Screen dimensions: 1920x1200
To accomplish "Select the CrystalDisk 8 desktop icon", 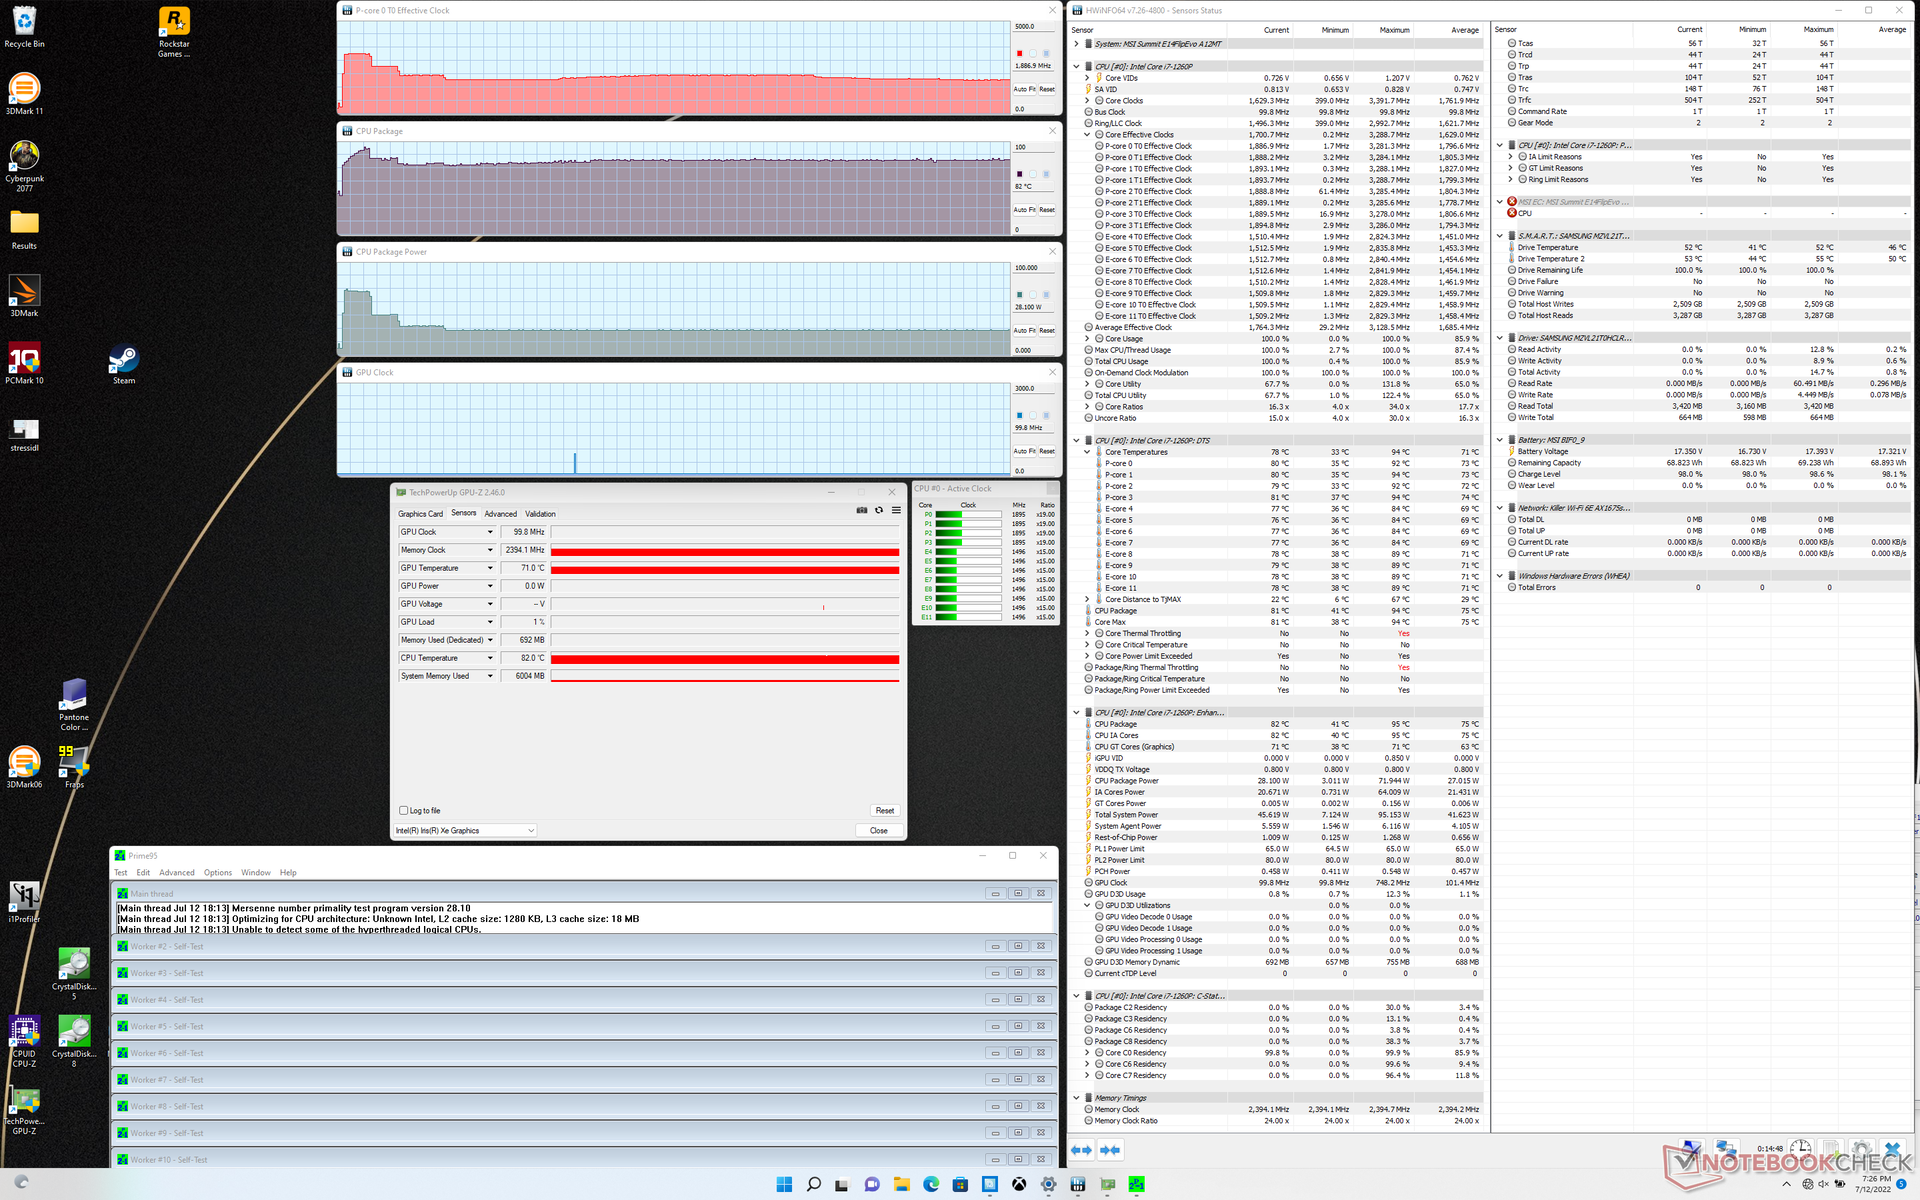I will [74, 1041].
